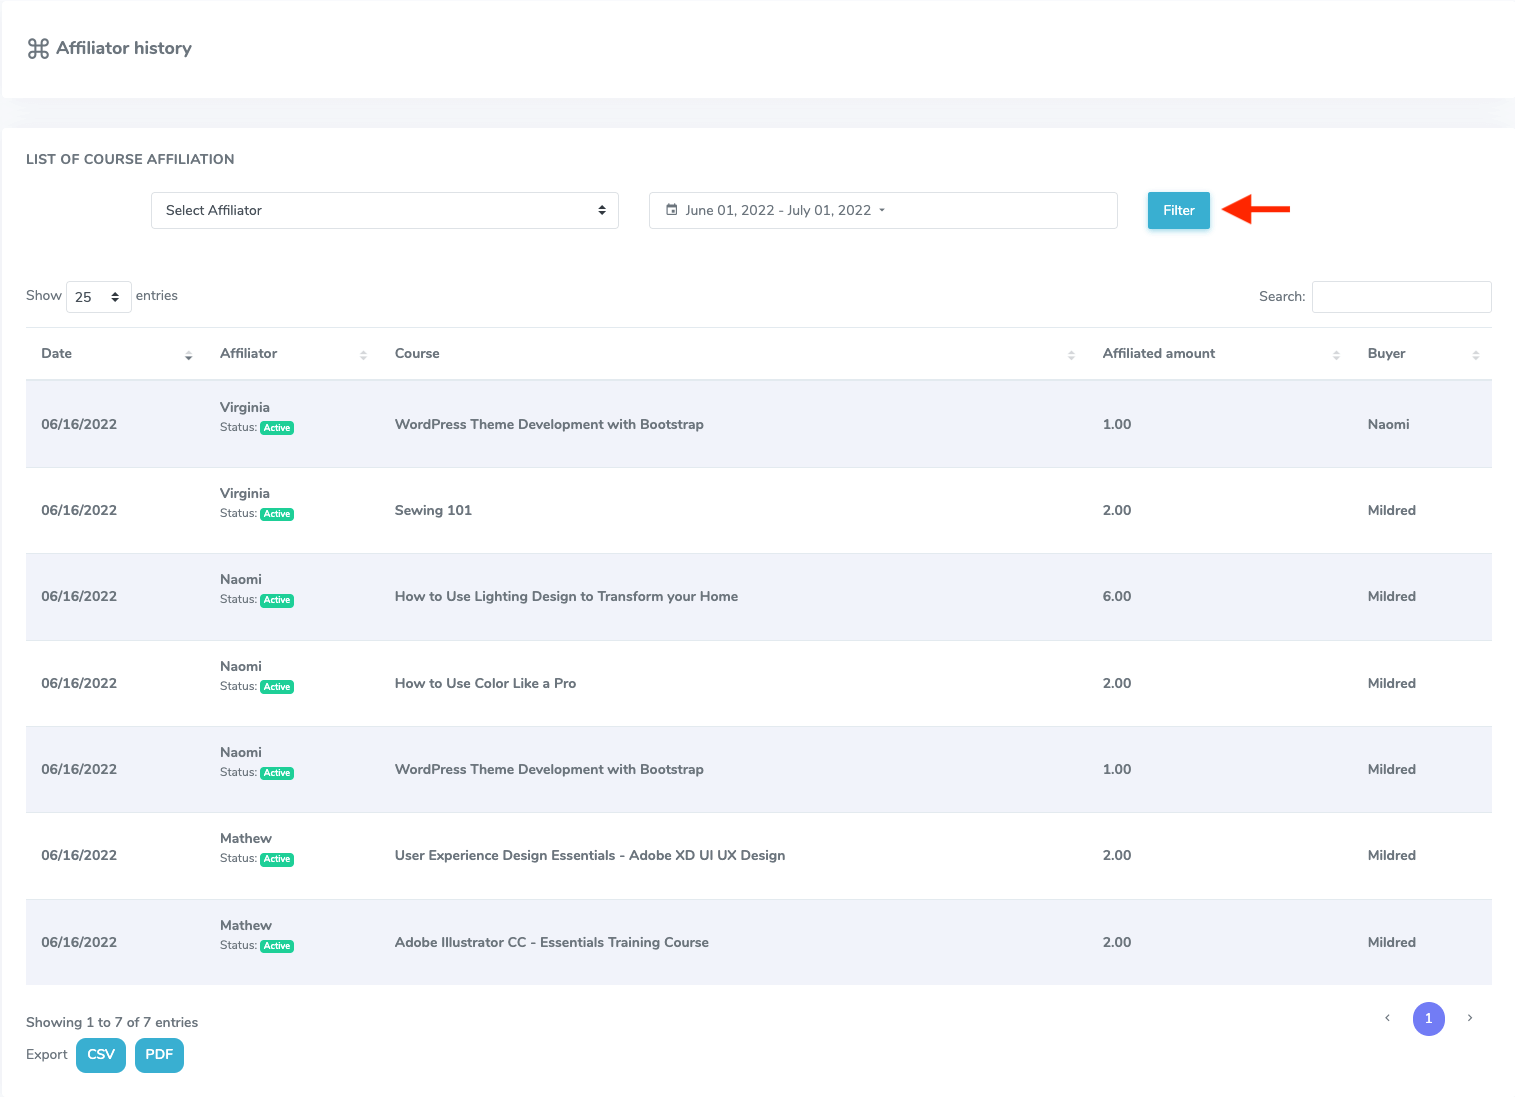Go to next page using right chevron
The width and height of the screenshot is (1515, 1097).
(1469, 1018)
